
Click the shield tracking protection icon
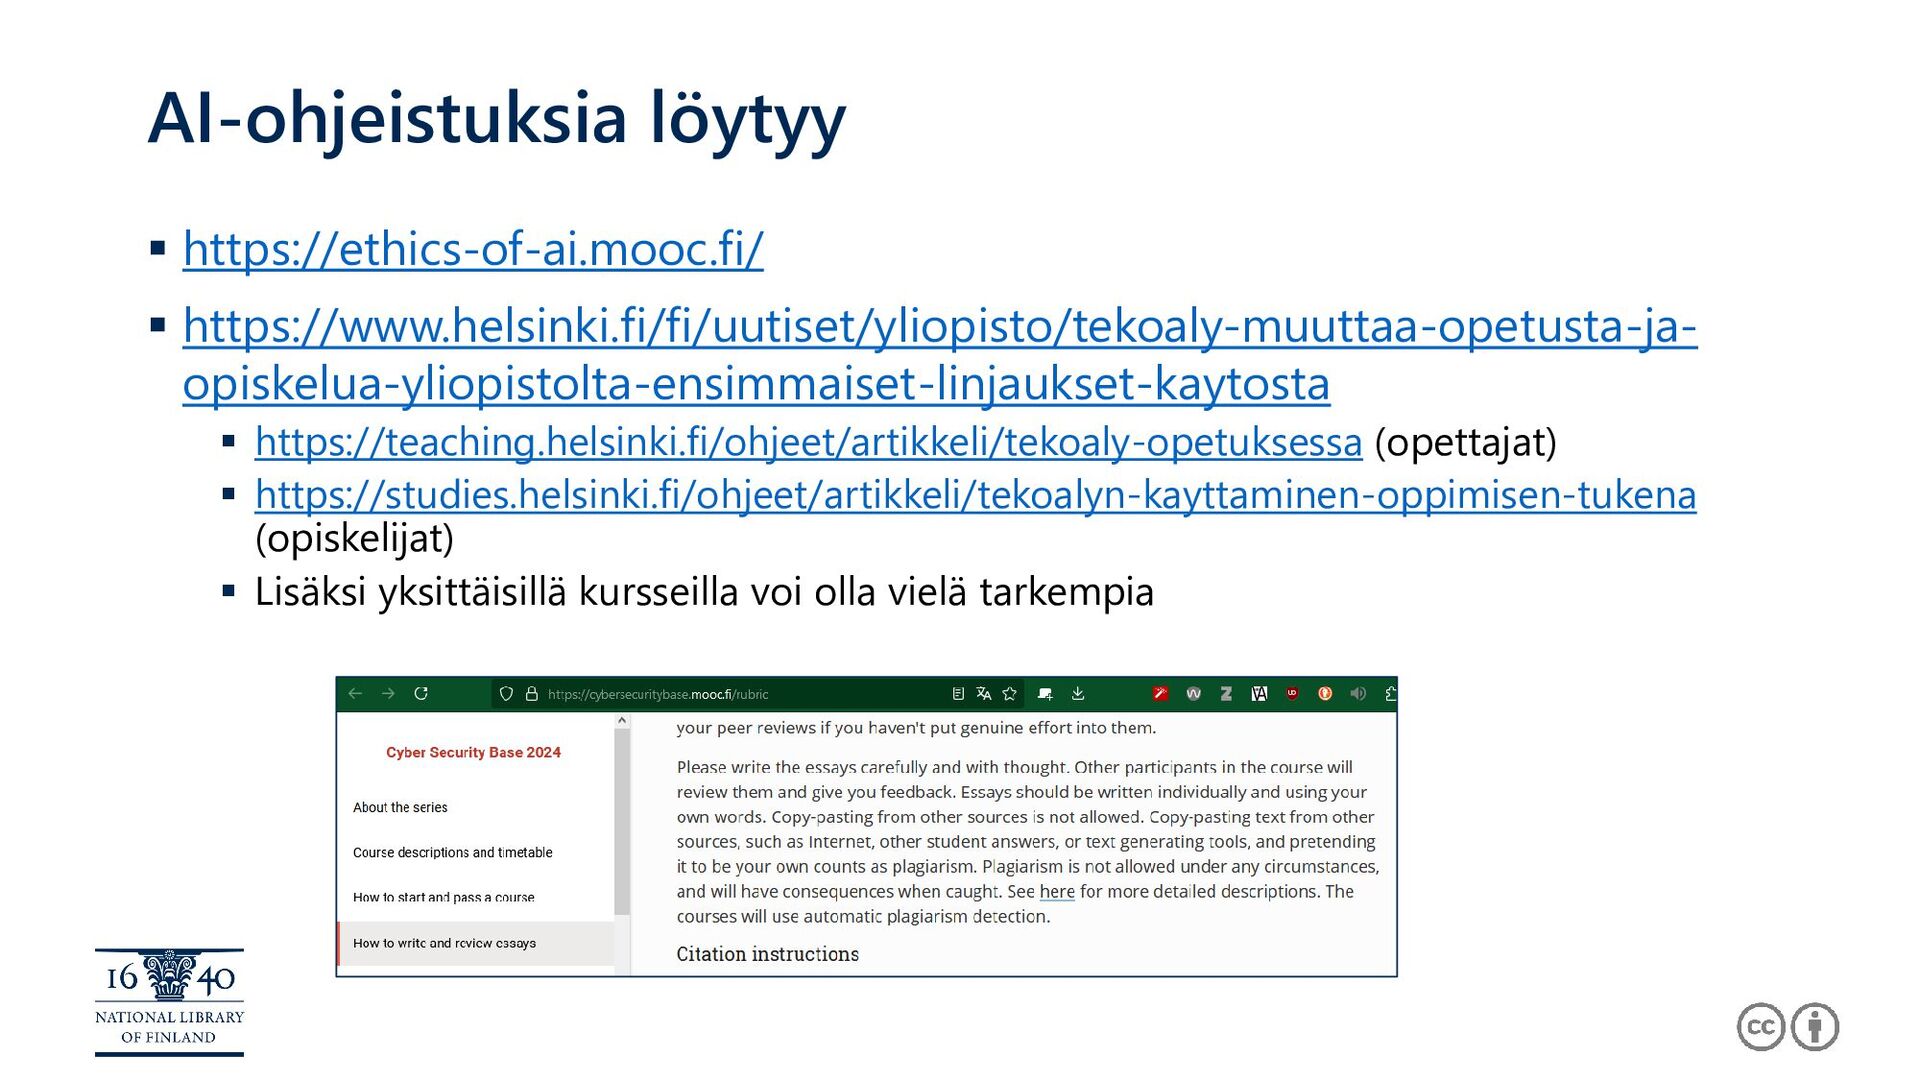point(506,694)
